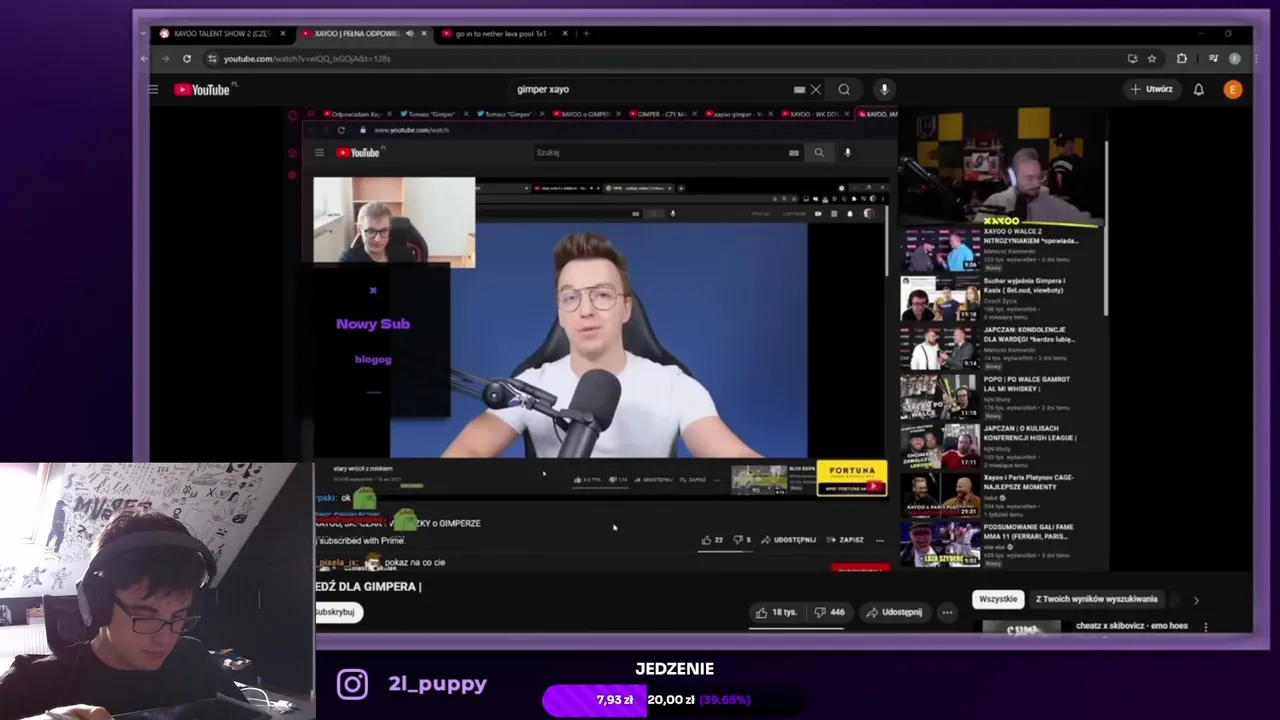The height and width of the screenshot is (720, 1280).
Task: Open XAYOO O WALCE Z NITROZYNIAKIEM video thumbnail
Action: coord(940,250)
